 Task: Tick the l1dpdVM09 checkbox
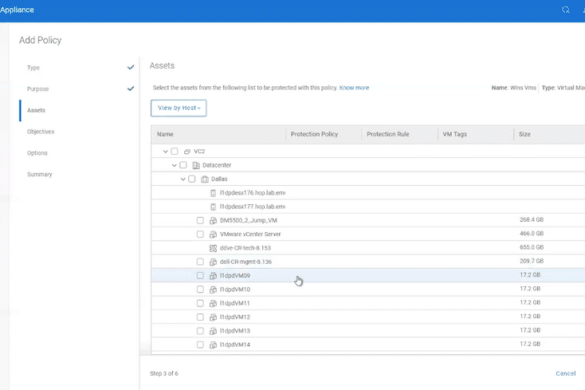click(200, 275)
